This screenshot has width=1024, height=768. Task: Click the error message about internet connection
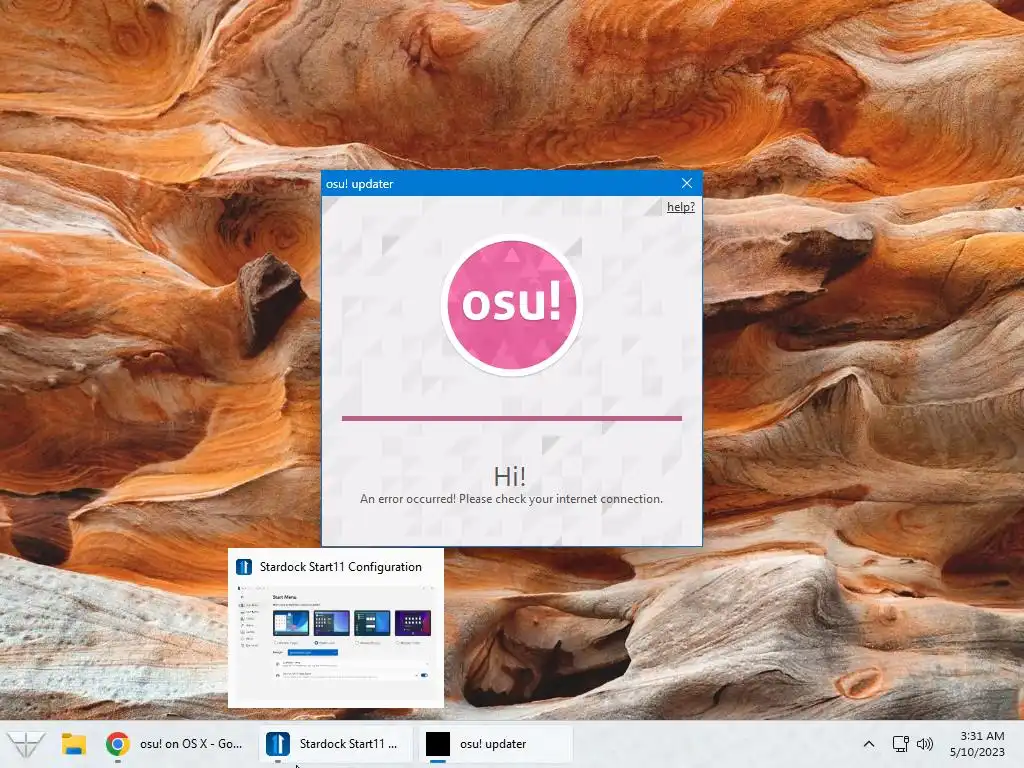click(x=511, y=499)
